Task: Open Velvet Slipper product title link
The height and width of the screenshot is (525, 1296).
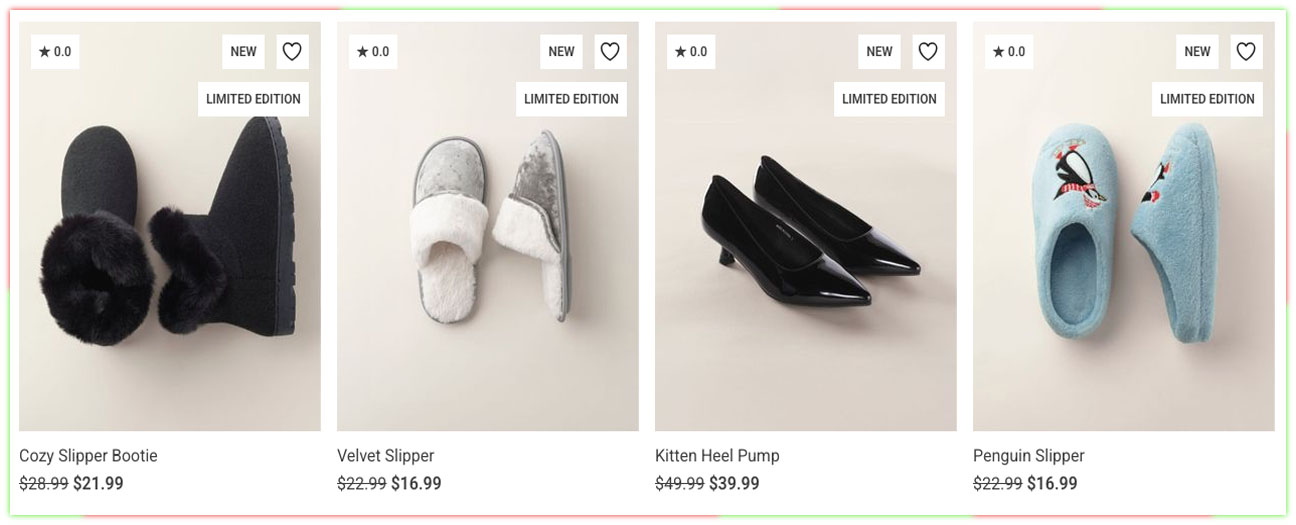Action: coord(385,456)
